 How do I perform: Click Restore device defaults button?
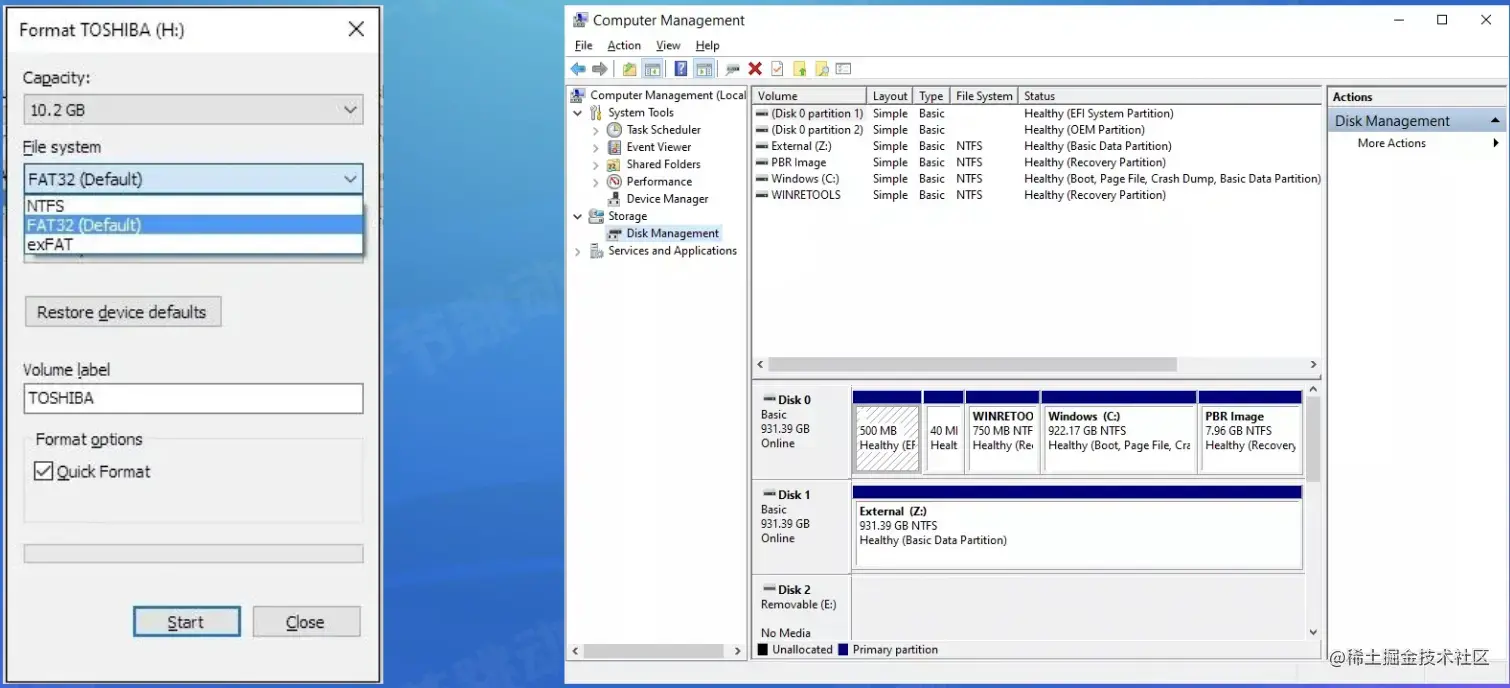point(122,312)
